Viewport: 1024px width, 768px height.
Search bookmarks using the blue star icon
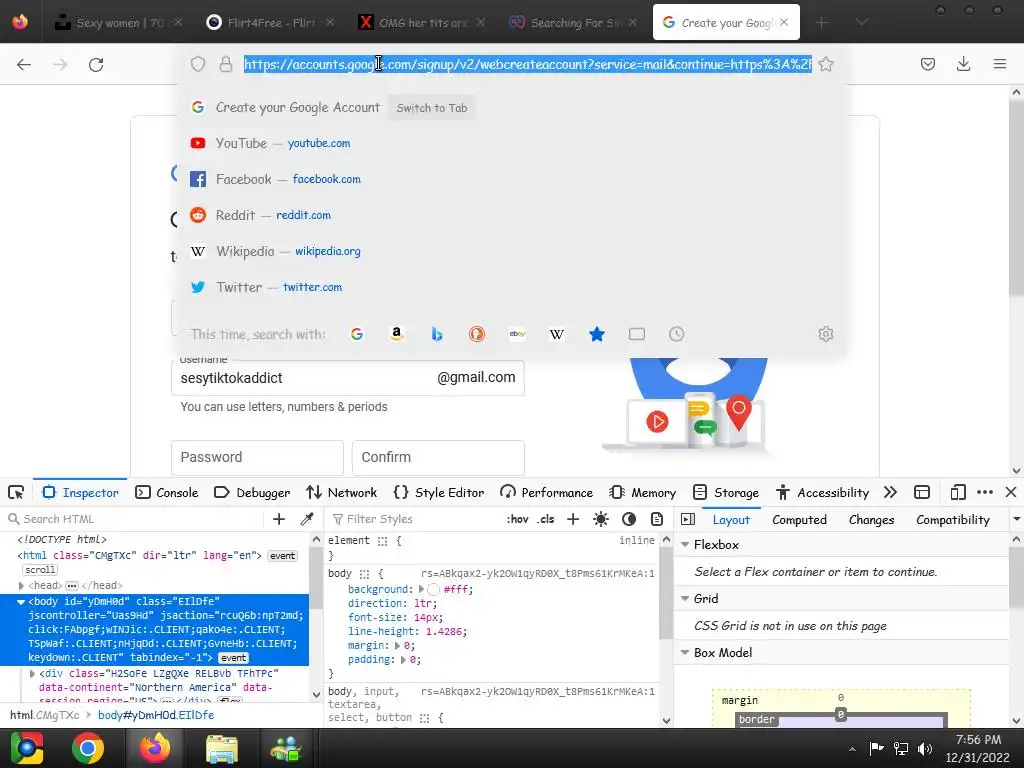597,334
